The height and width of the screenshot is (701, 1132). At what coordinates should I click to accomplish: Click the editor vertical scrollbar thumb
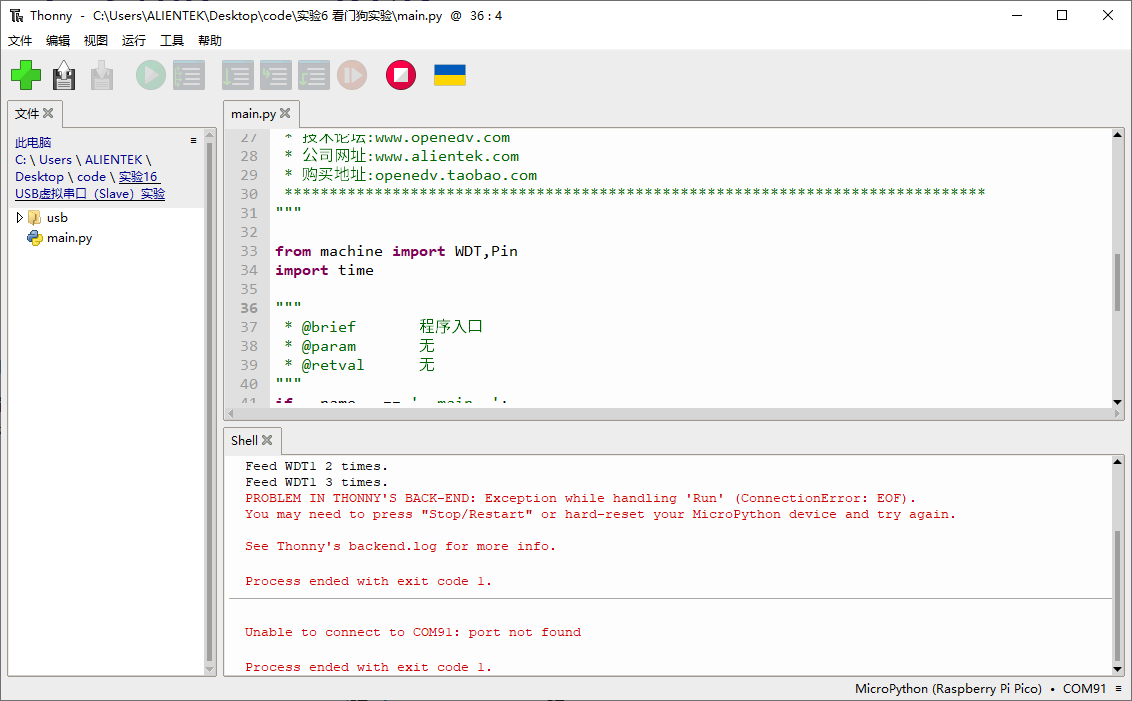coord(1118,282)
